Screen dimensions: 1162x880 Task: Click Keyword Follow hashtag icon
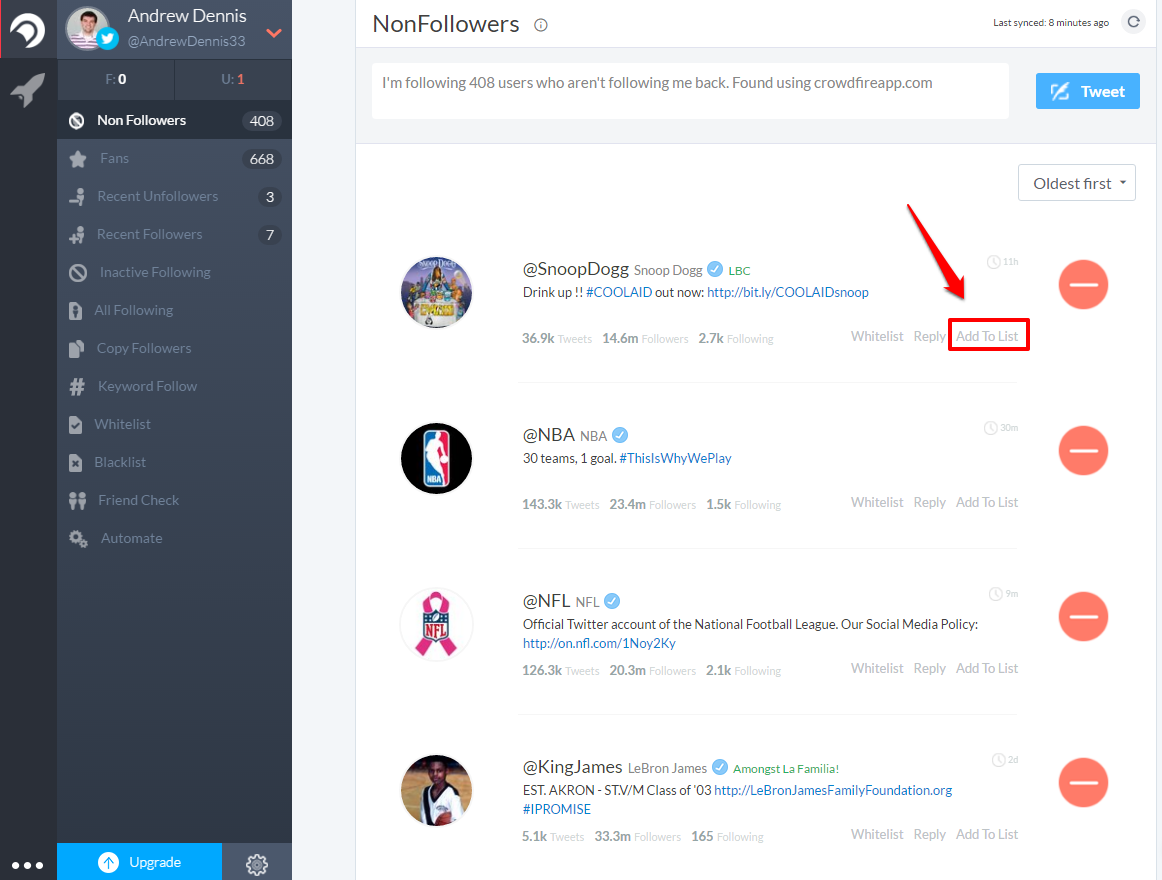tap(77, 387)
